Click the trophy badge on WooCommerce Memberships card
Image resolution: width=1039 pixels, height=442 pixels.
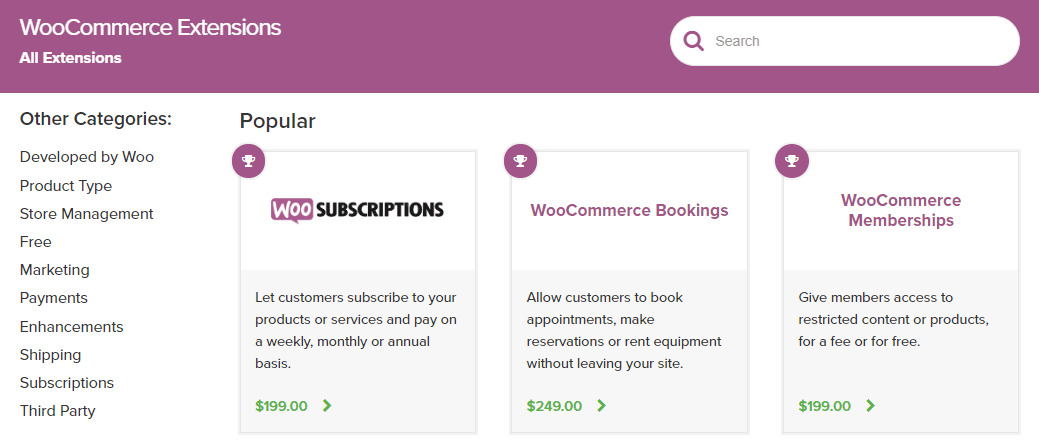click(792, 160)
